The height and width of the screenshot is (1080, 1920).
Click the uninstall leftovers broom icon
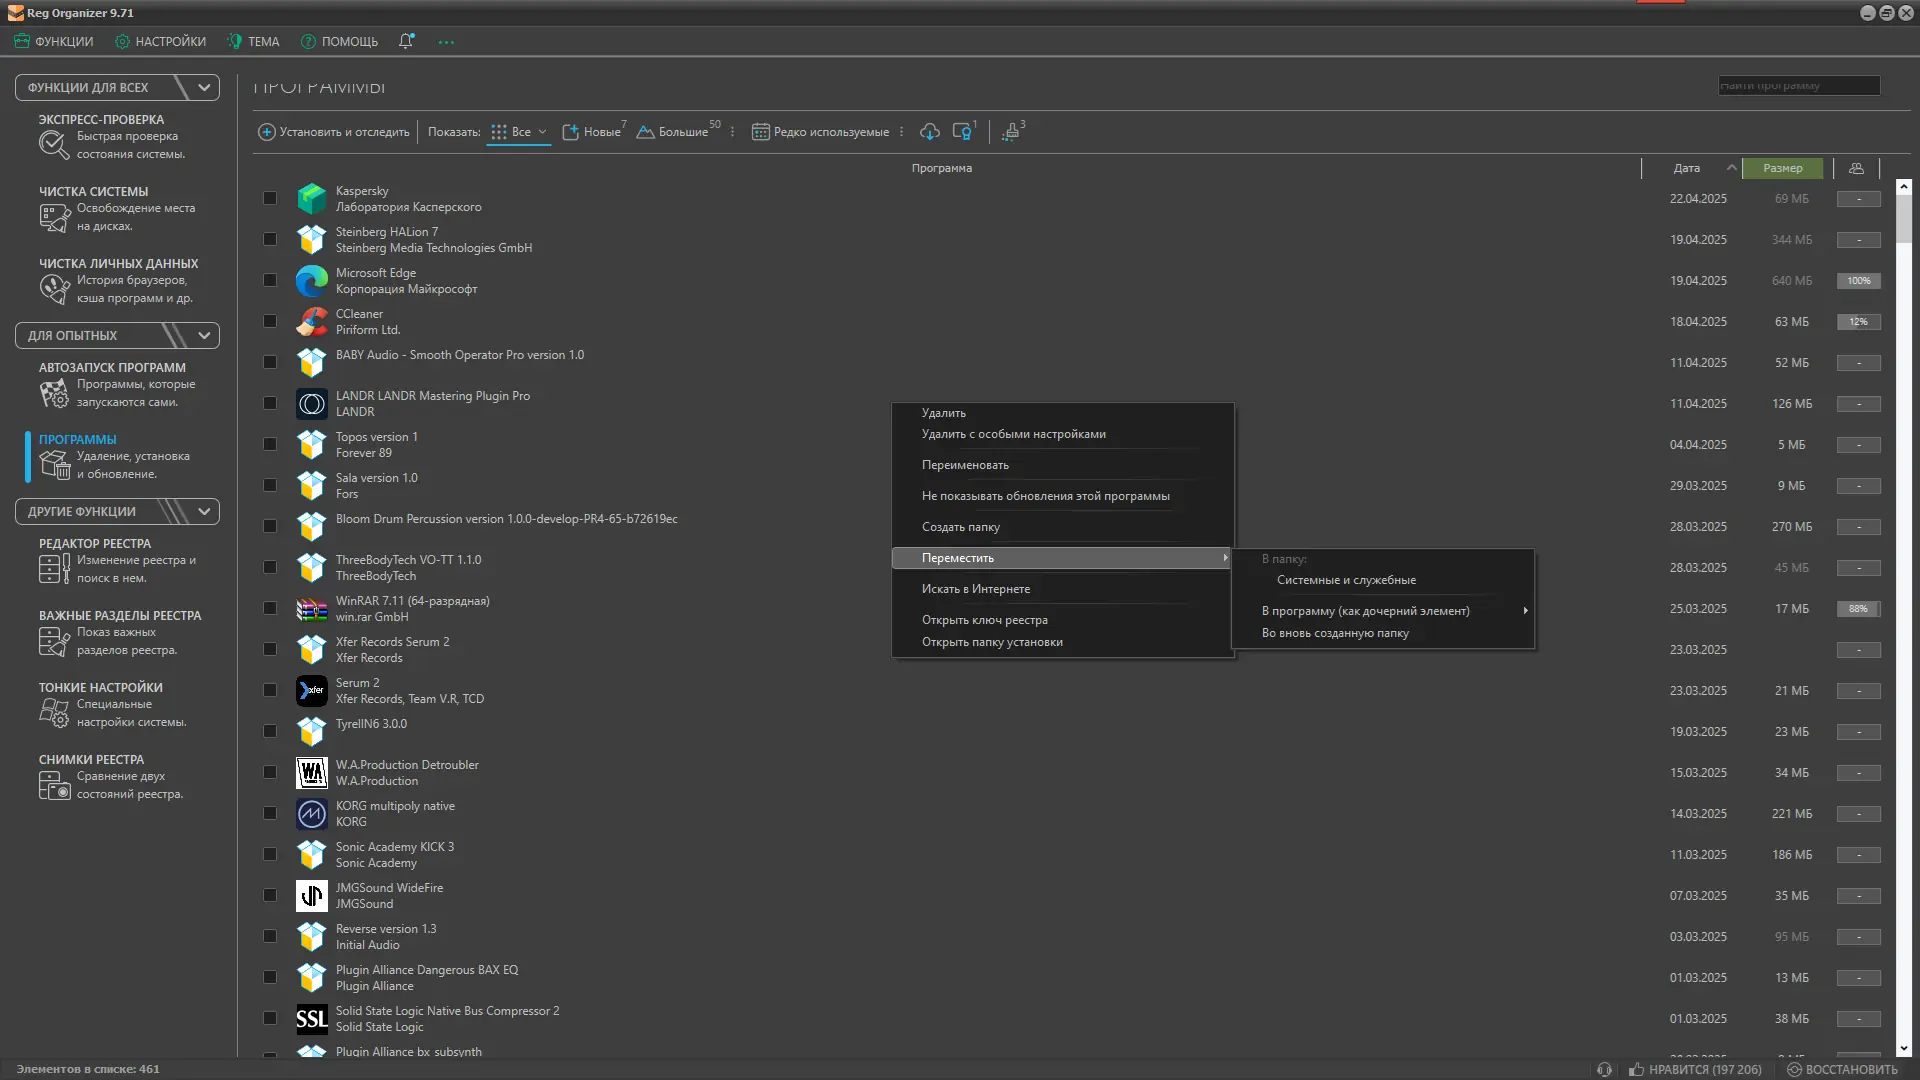pos(1012,132)
